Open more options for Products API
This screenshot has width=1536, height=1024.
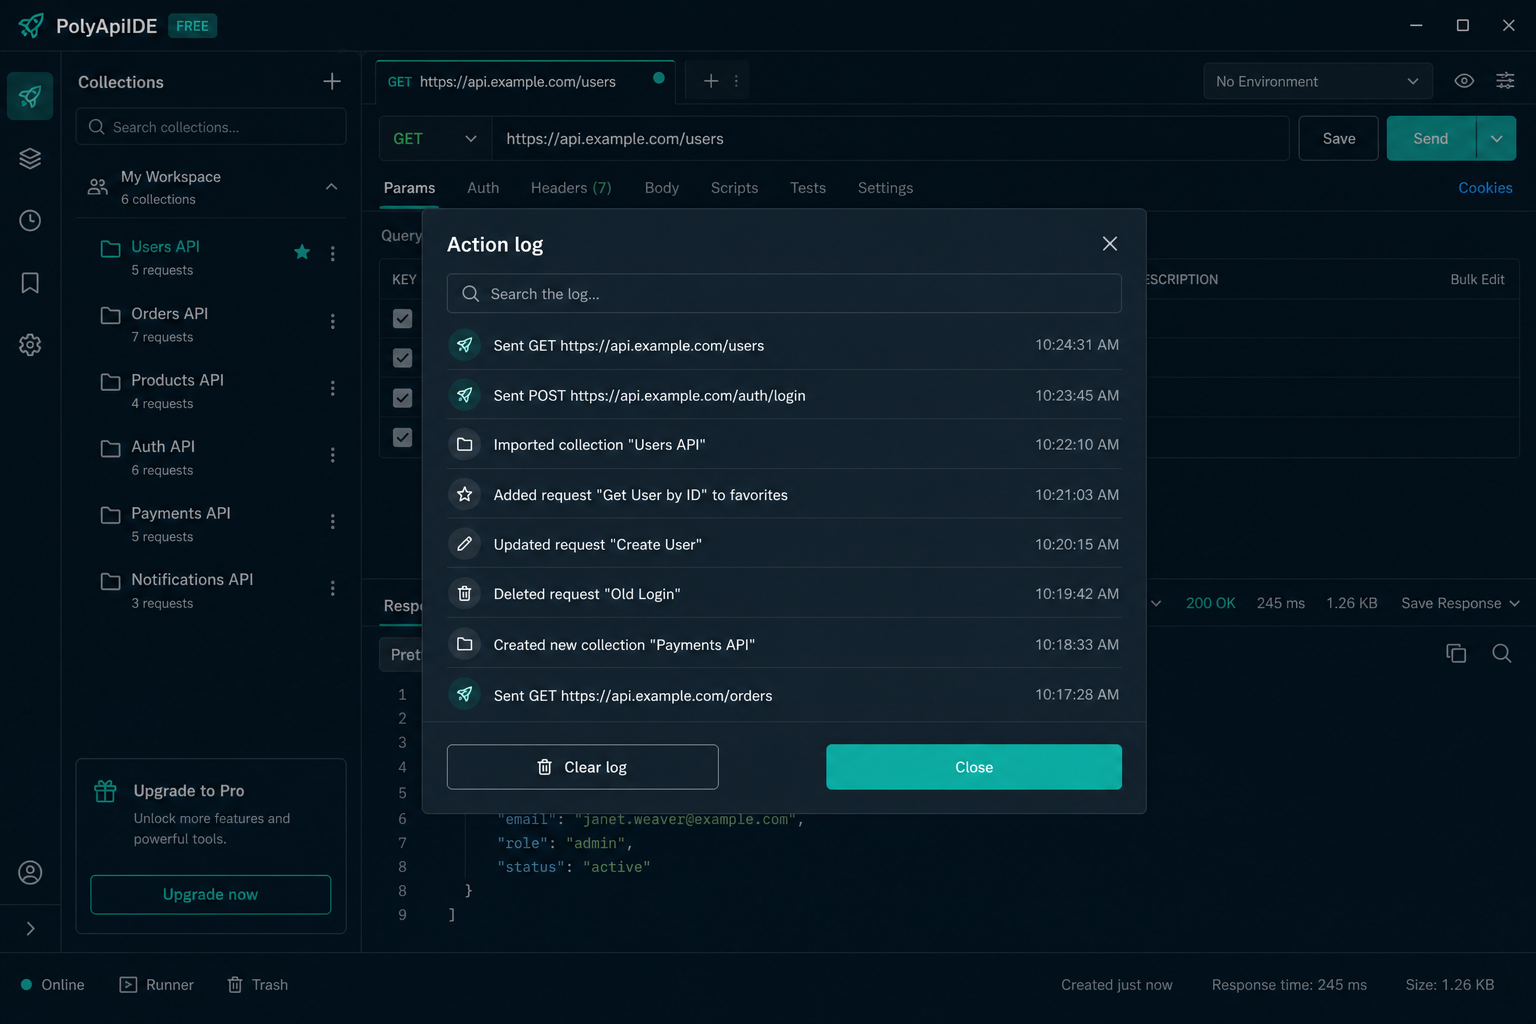click(x=333, y=388)
